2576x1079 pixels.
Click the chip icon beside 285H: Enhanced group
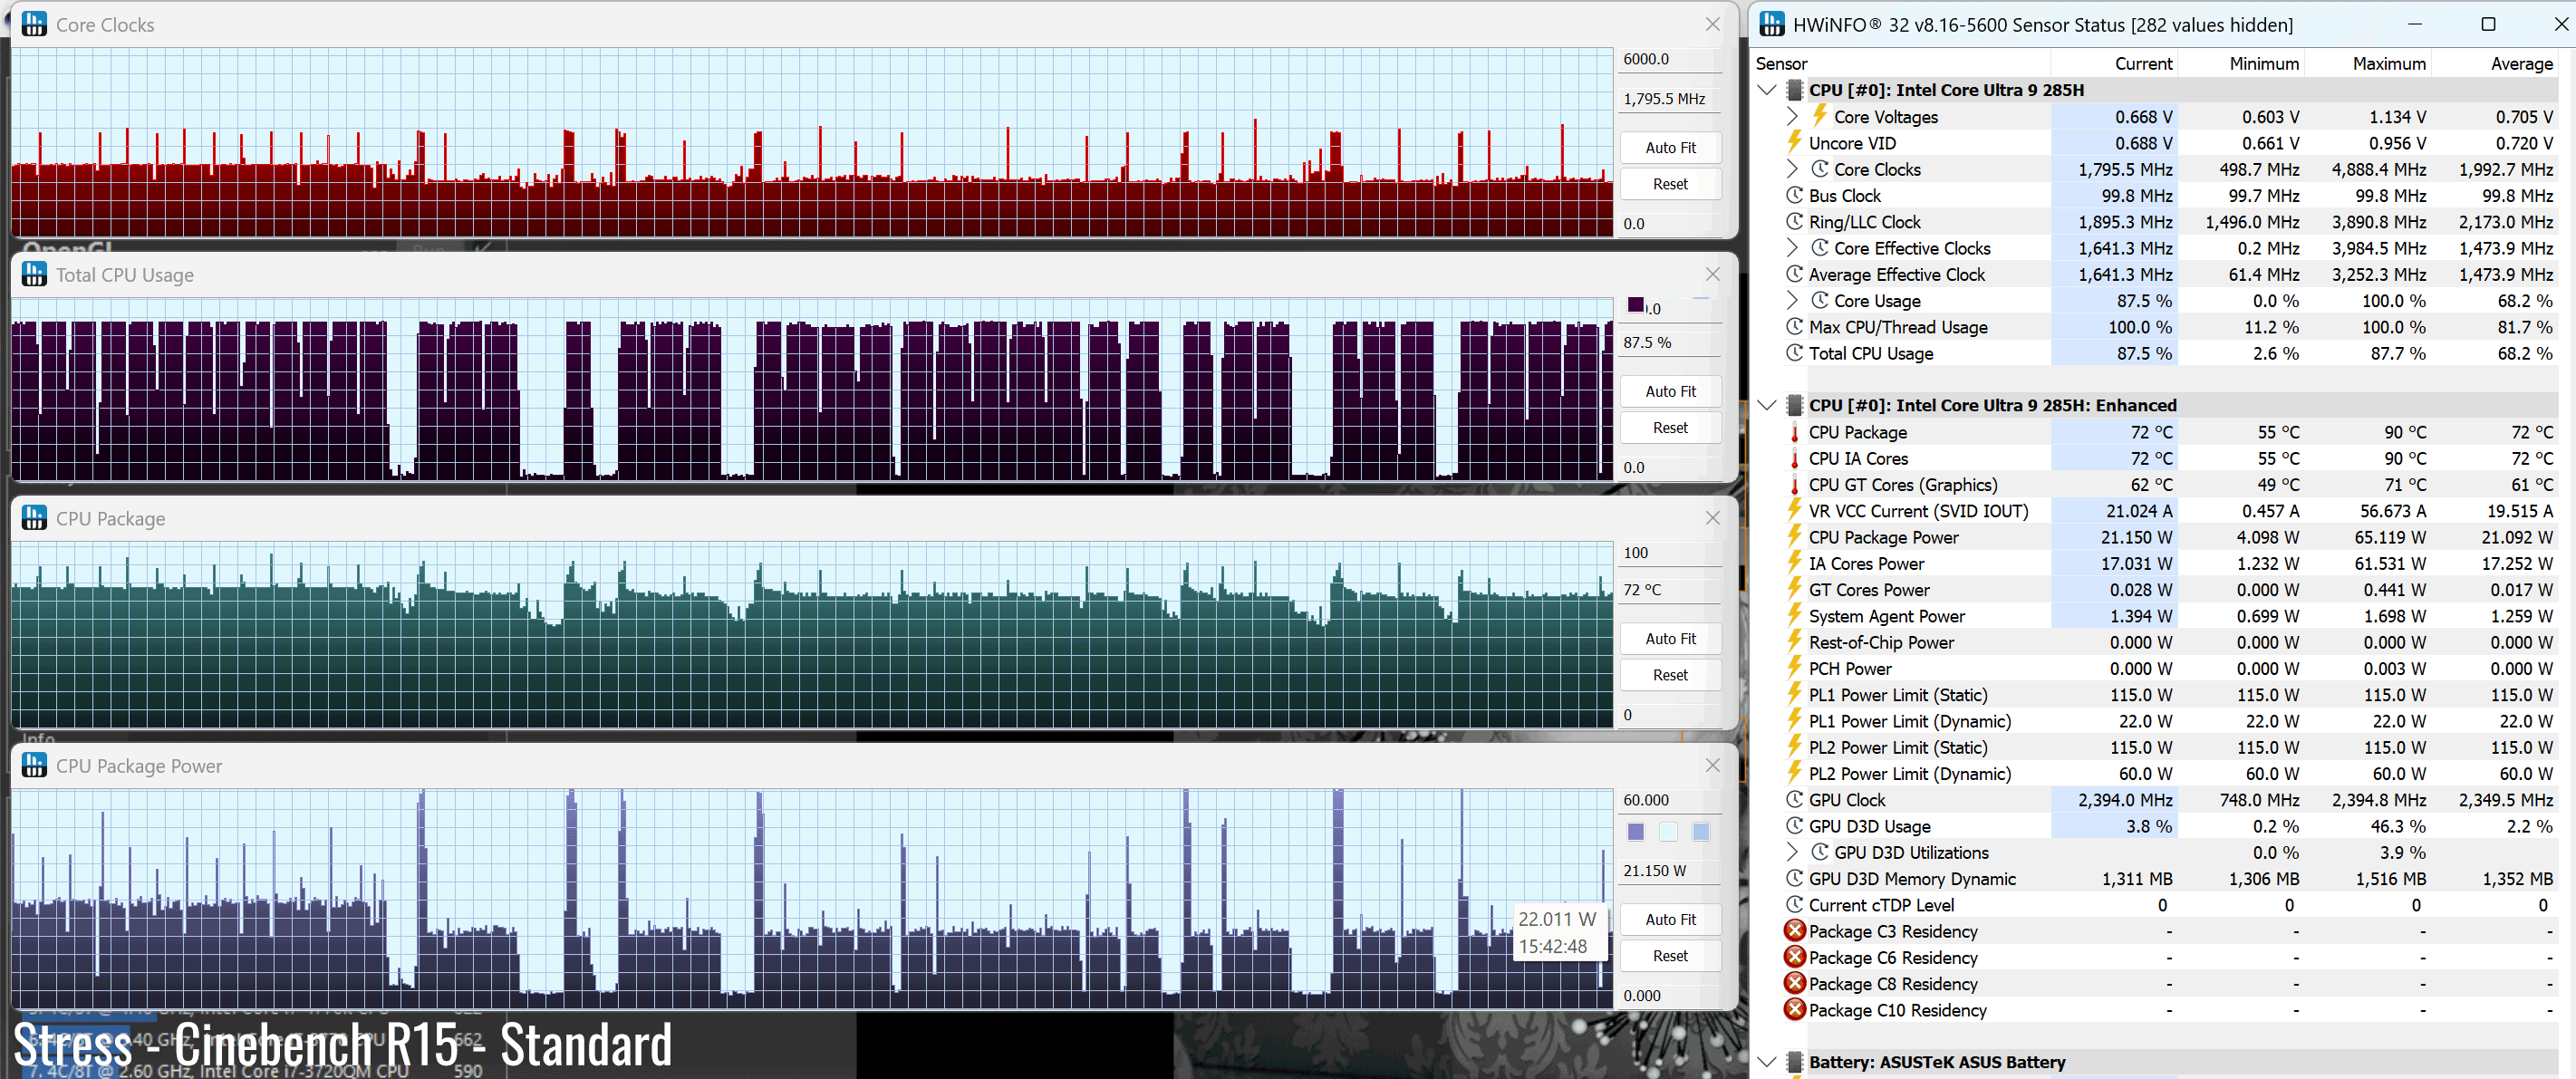1795,405
